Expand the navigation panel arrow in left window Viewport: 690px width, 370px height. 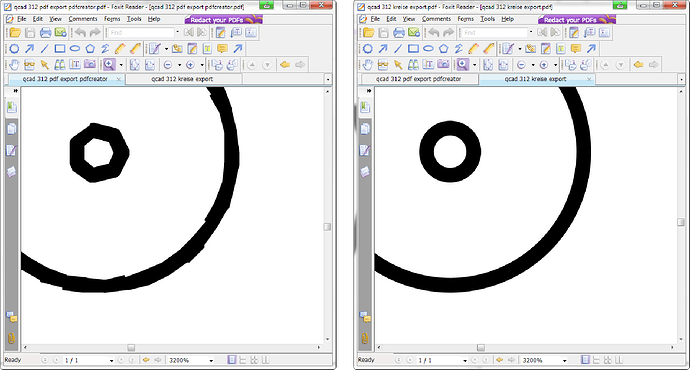click(15, 91)
